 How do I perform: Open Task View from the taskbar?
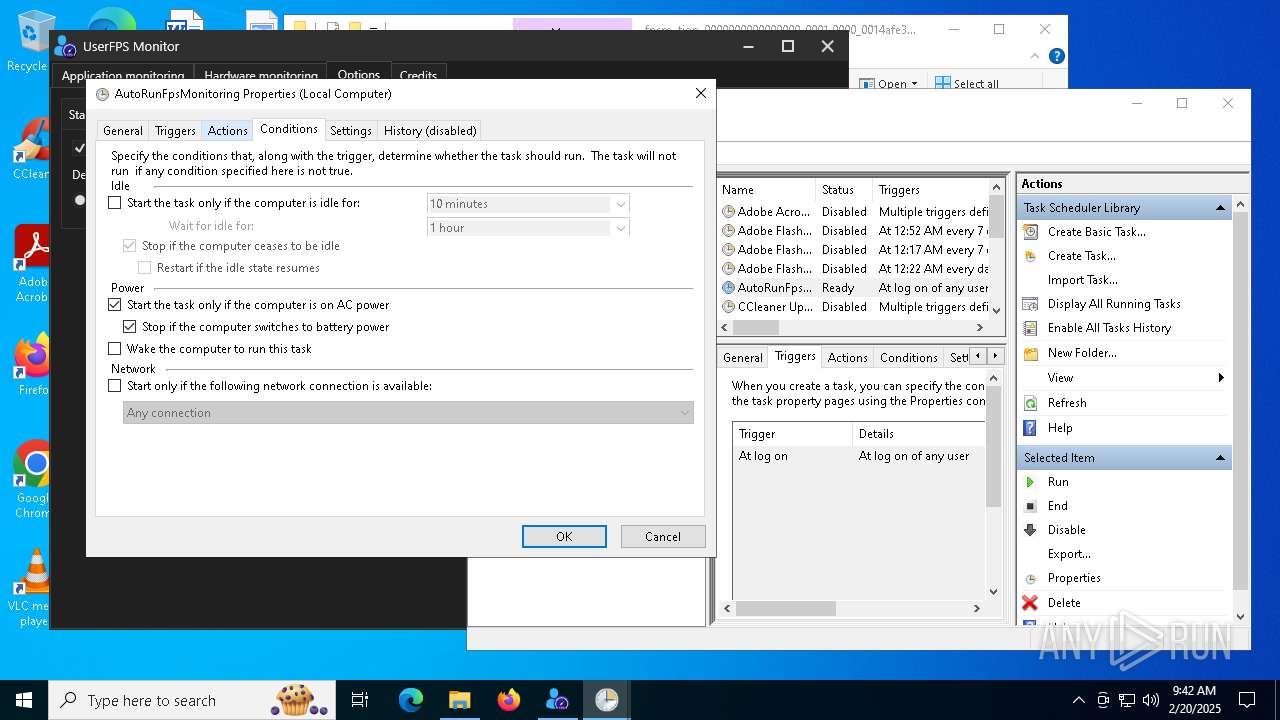point(360,700)
